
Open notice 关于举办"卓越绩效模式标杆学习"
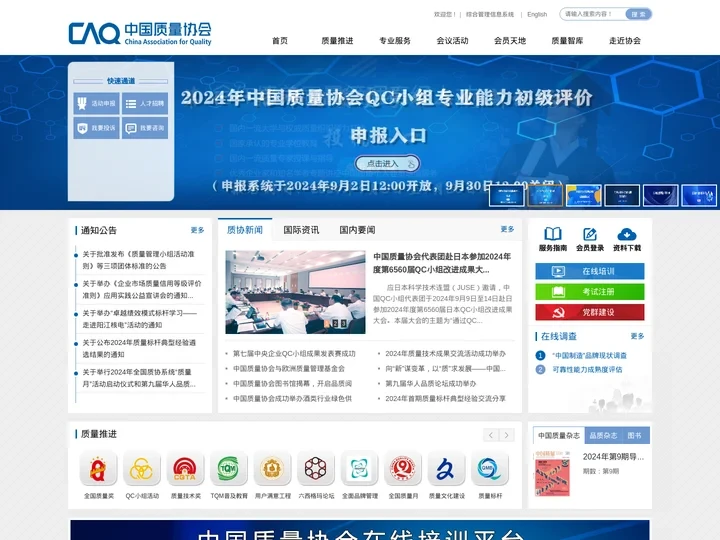pyautogui.click(x=139, y=319)
